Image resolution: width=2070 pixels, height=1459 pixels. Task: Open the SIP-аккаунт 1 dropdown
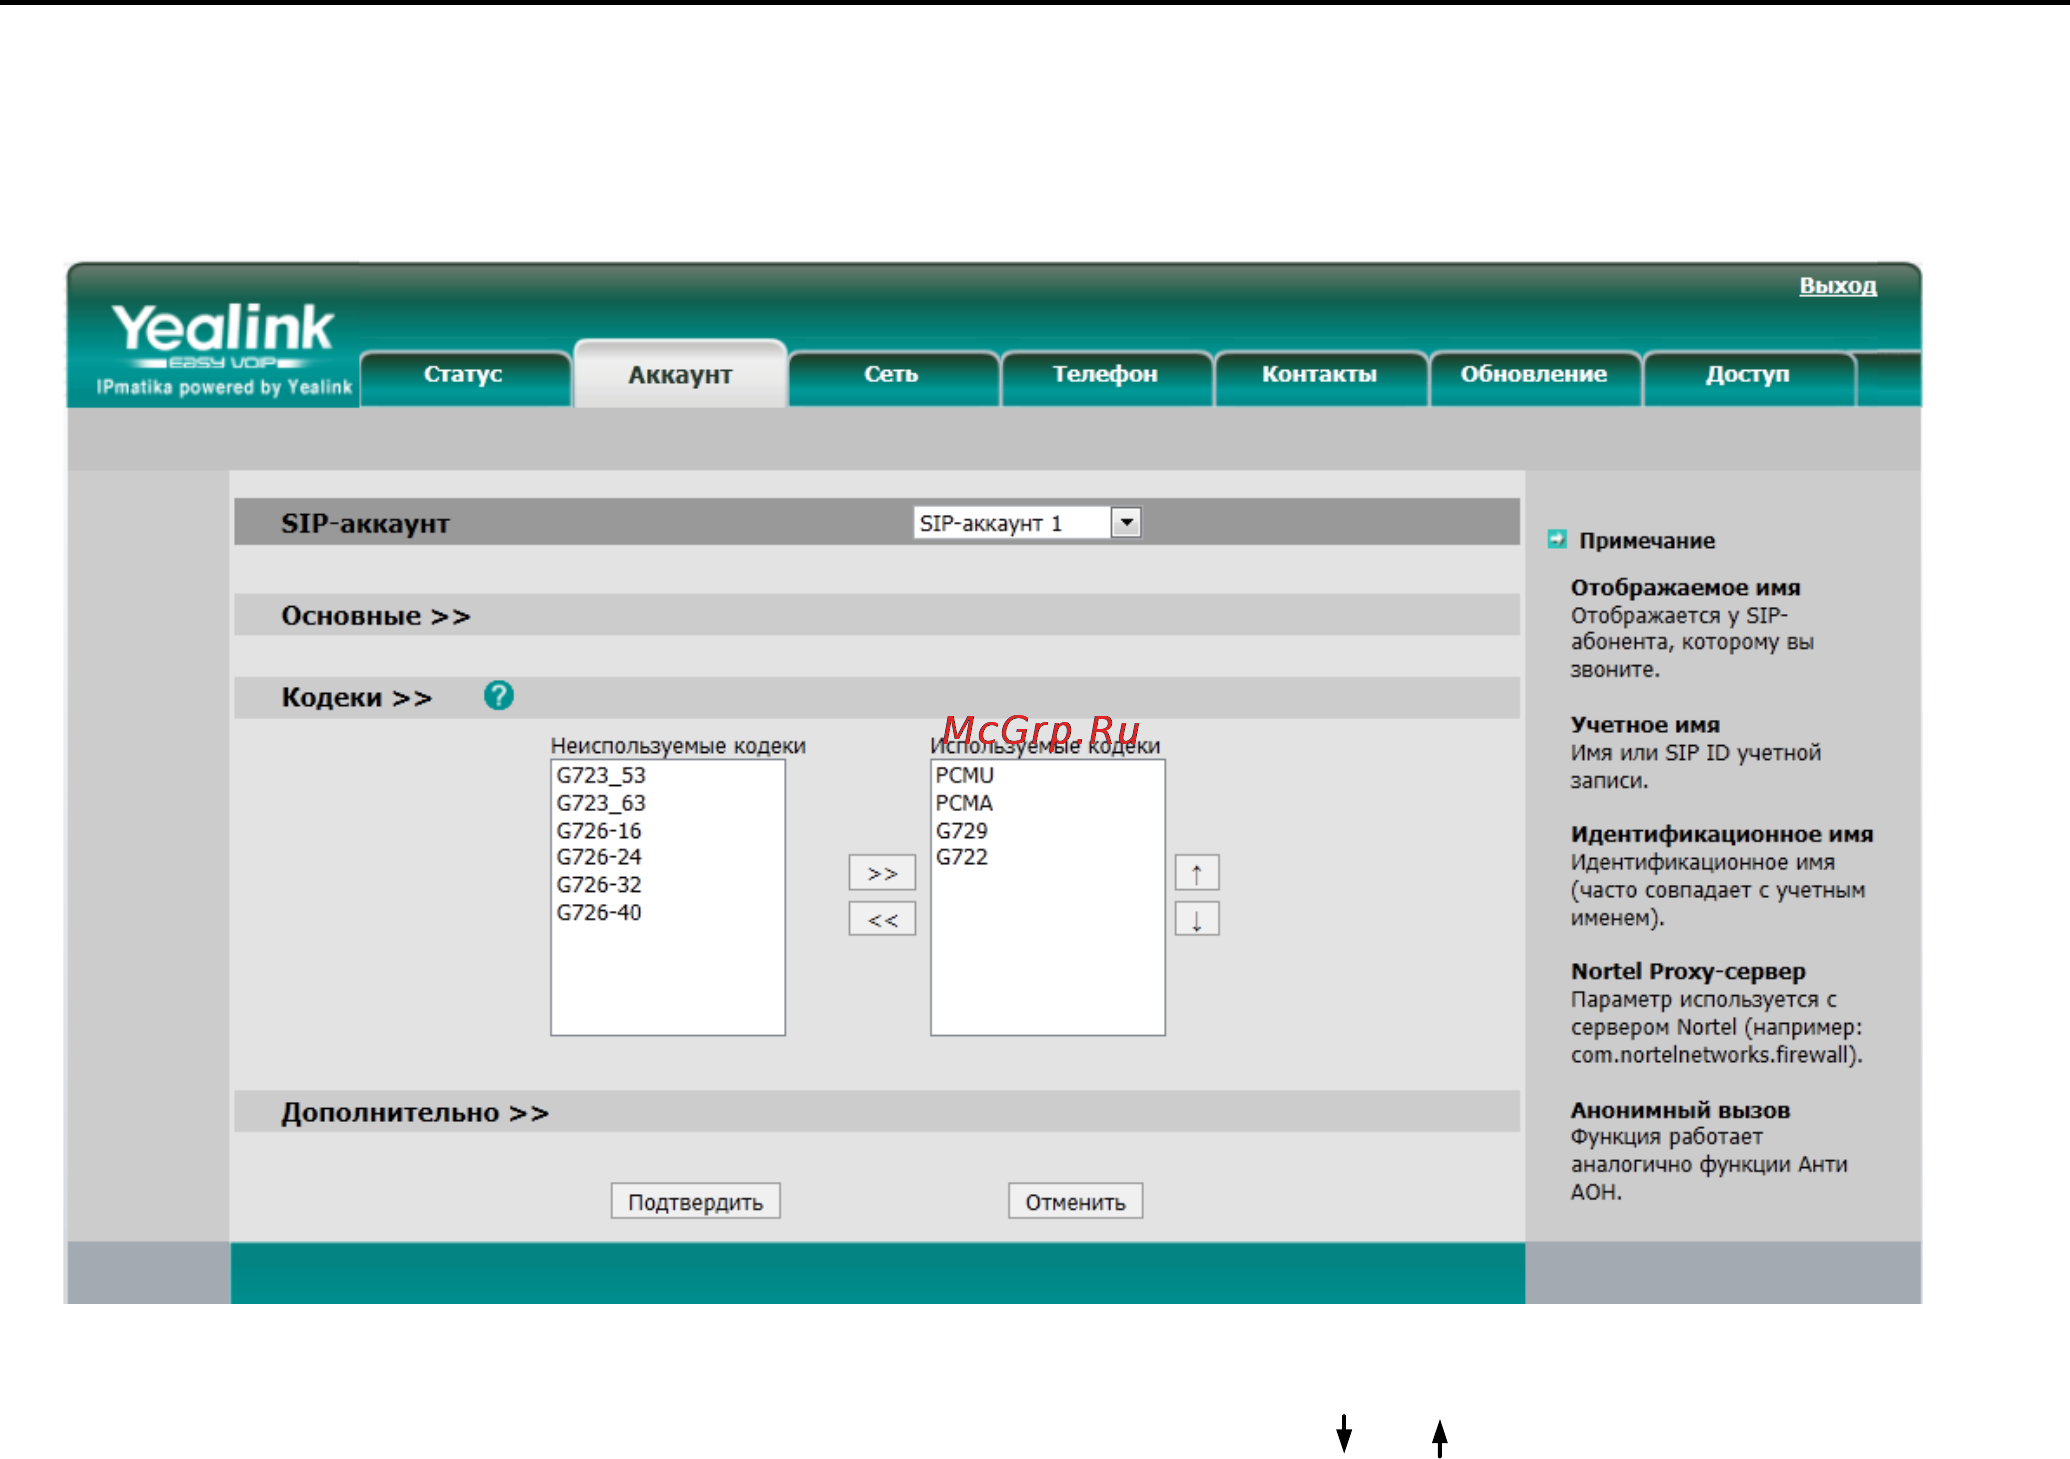(1126, 522)
